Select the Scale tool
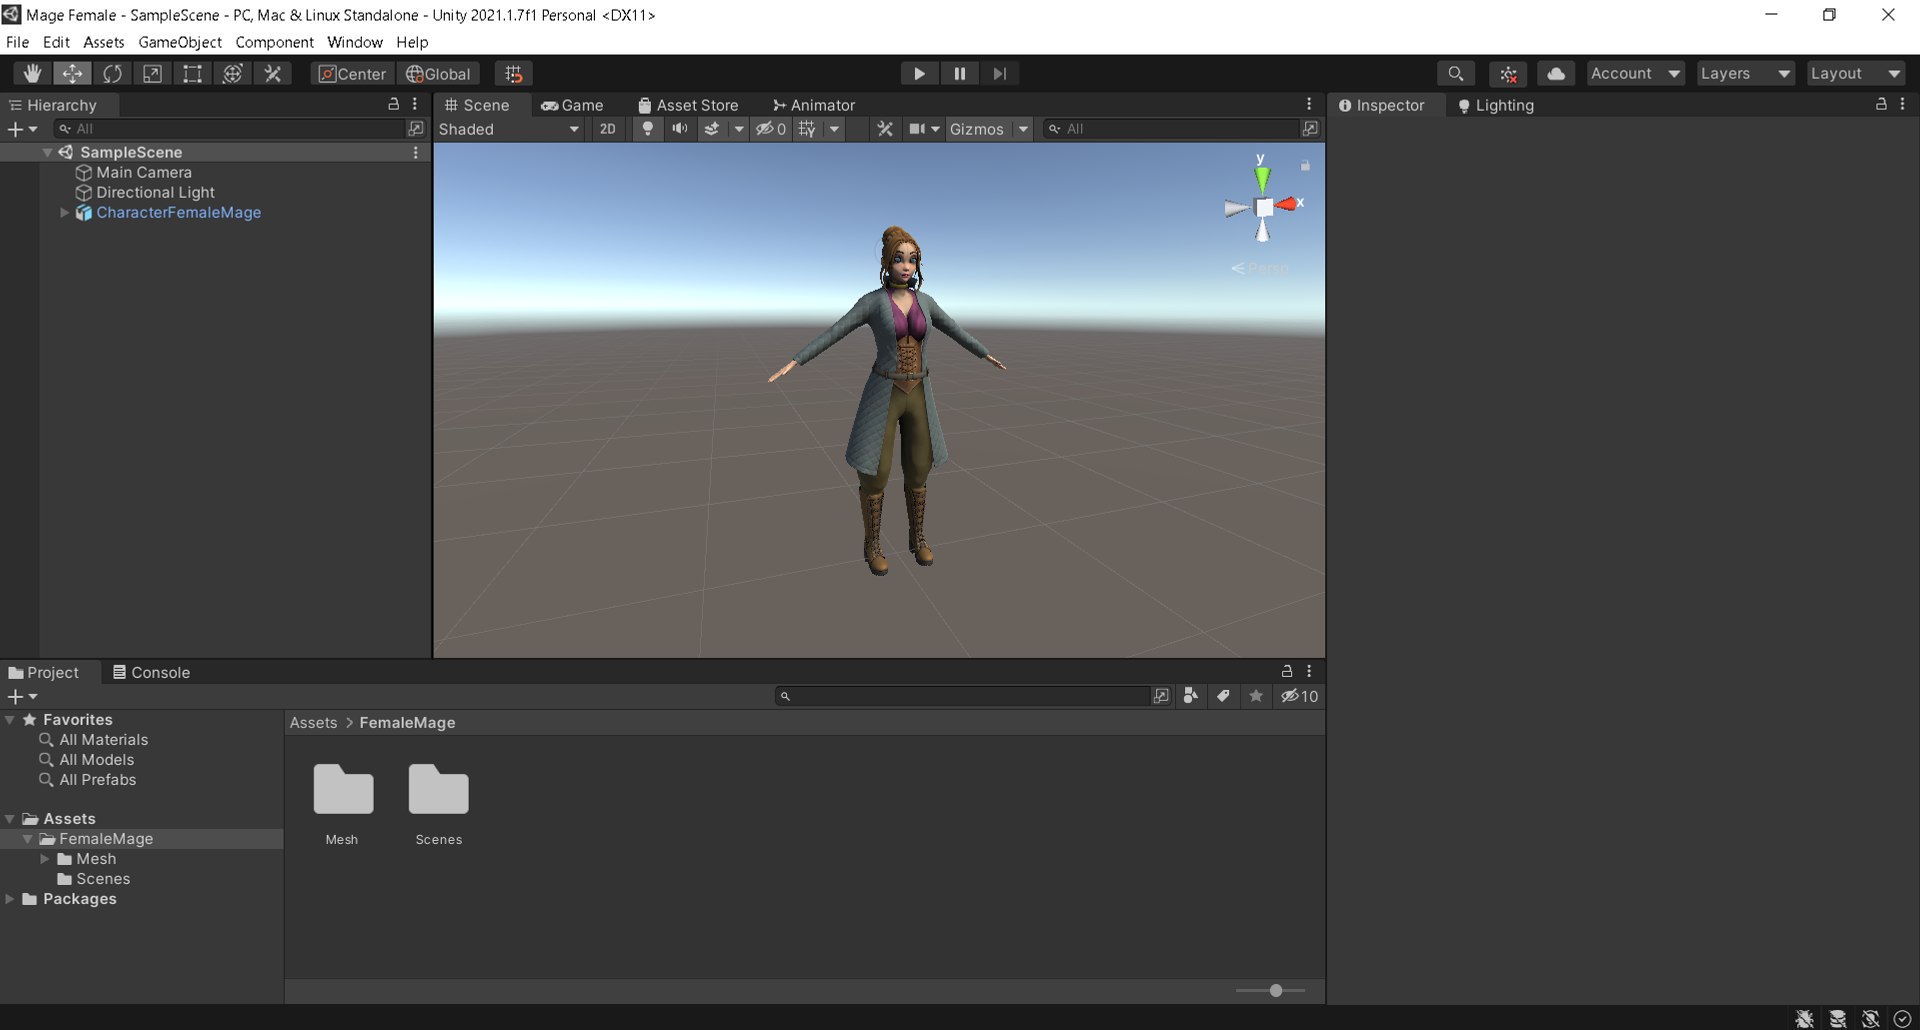This screenshot has width=1920, height=1030. pyautogui.click(x=152, y=74)
